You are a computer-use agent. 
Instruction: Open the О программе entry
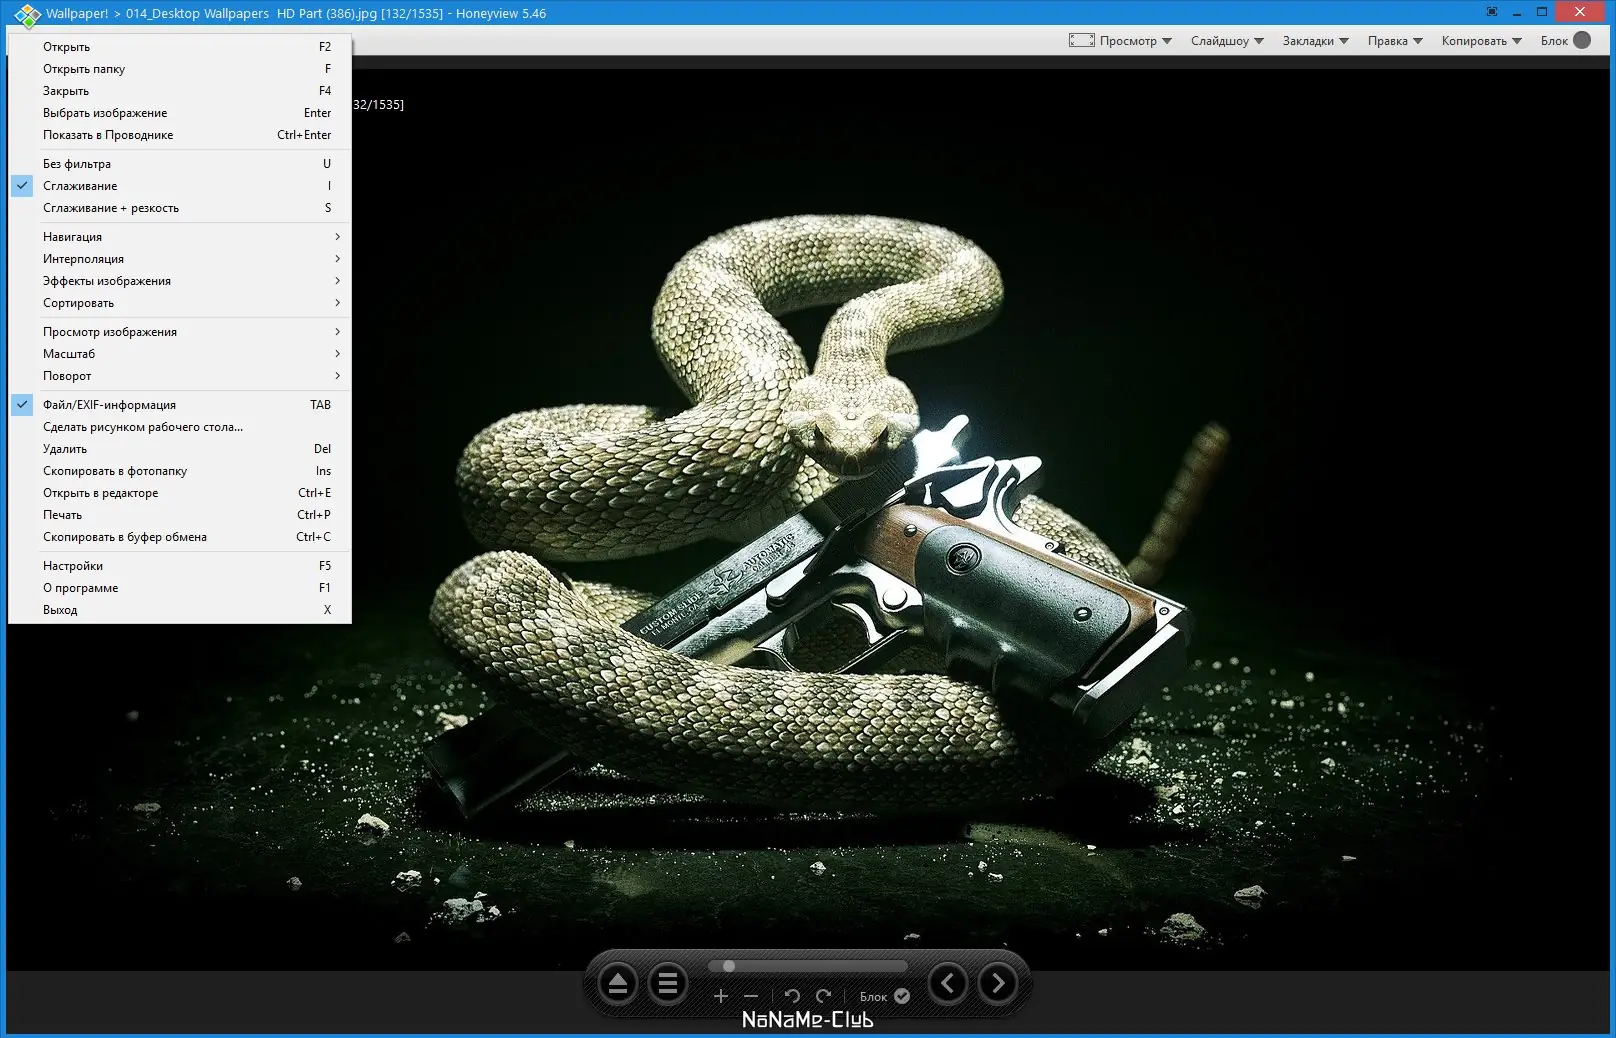[x=180, y=588]
